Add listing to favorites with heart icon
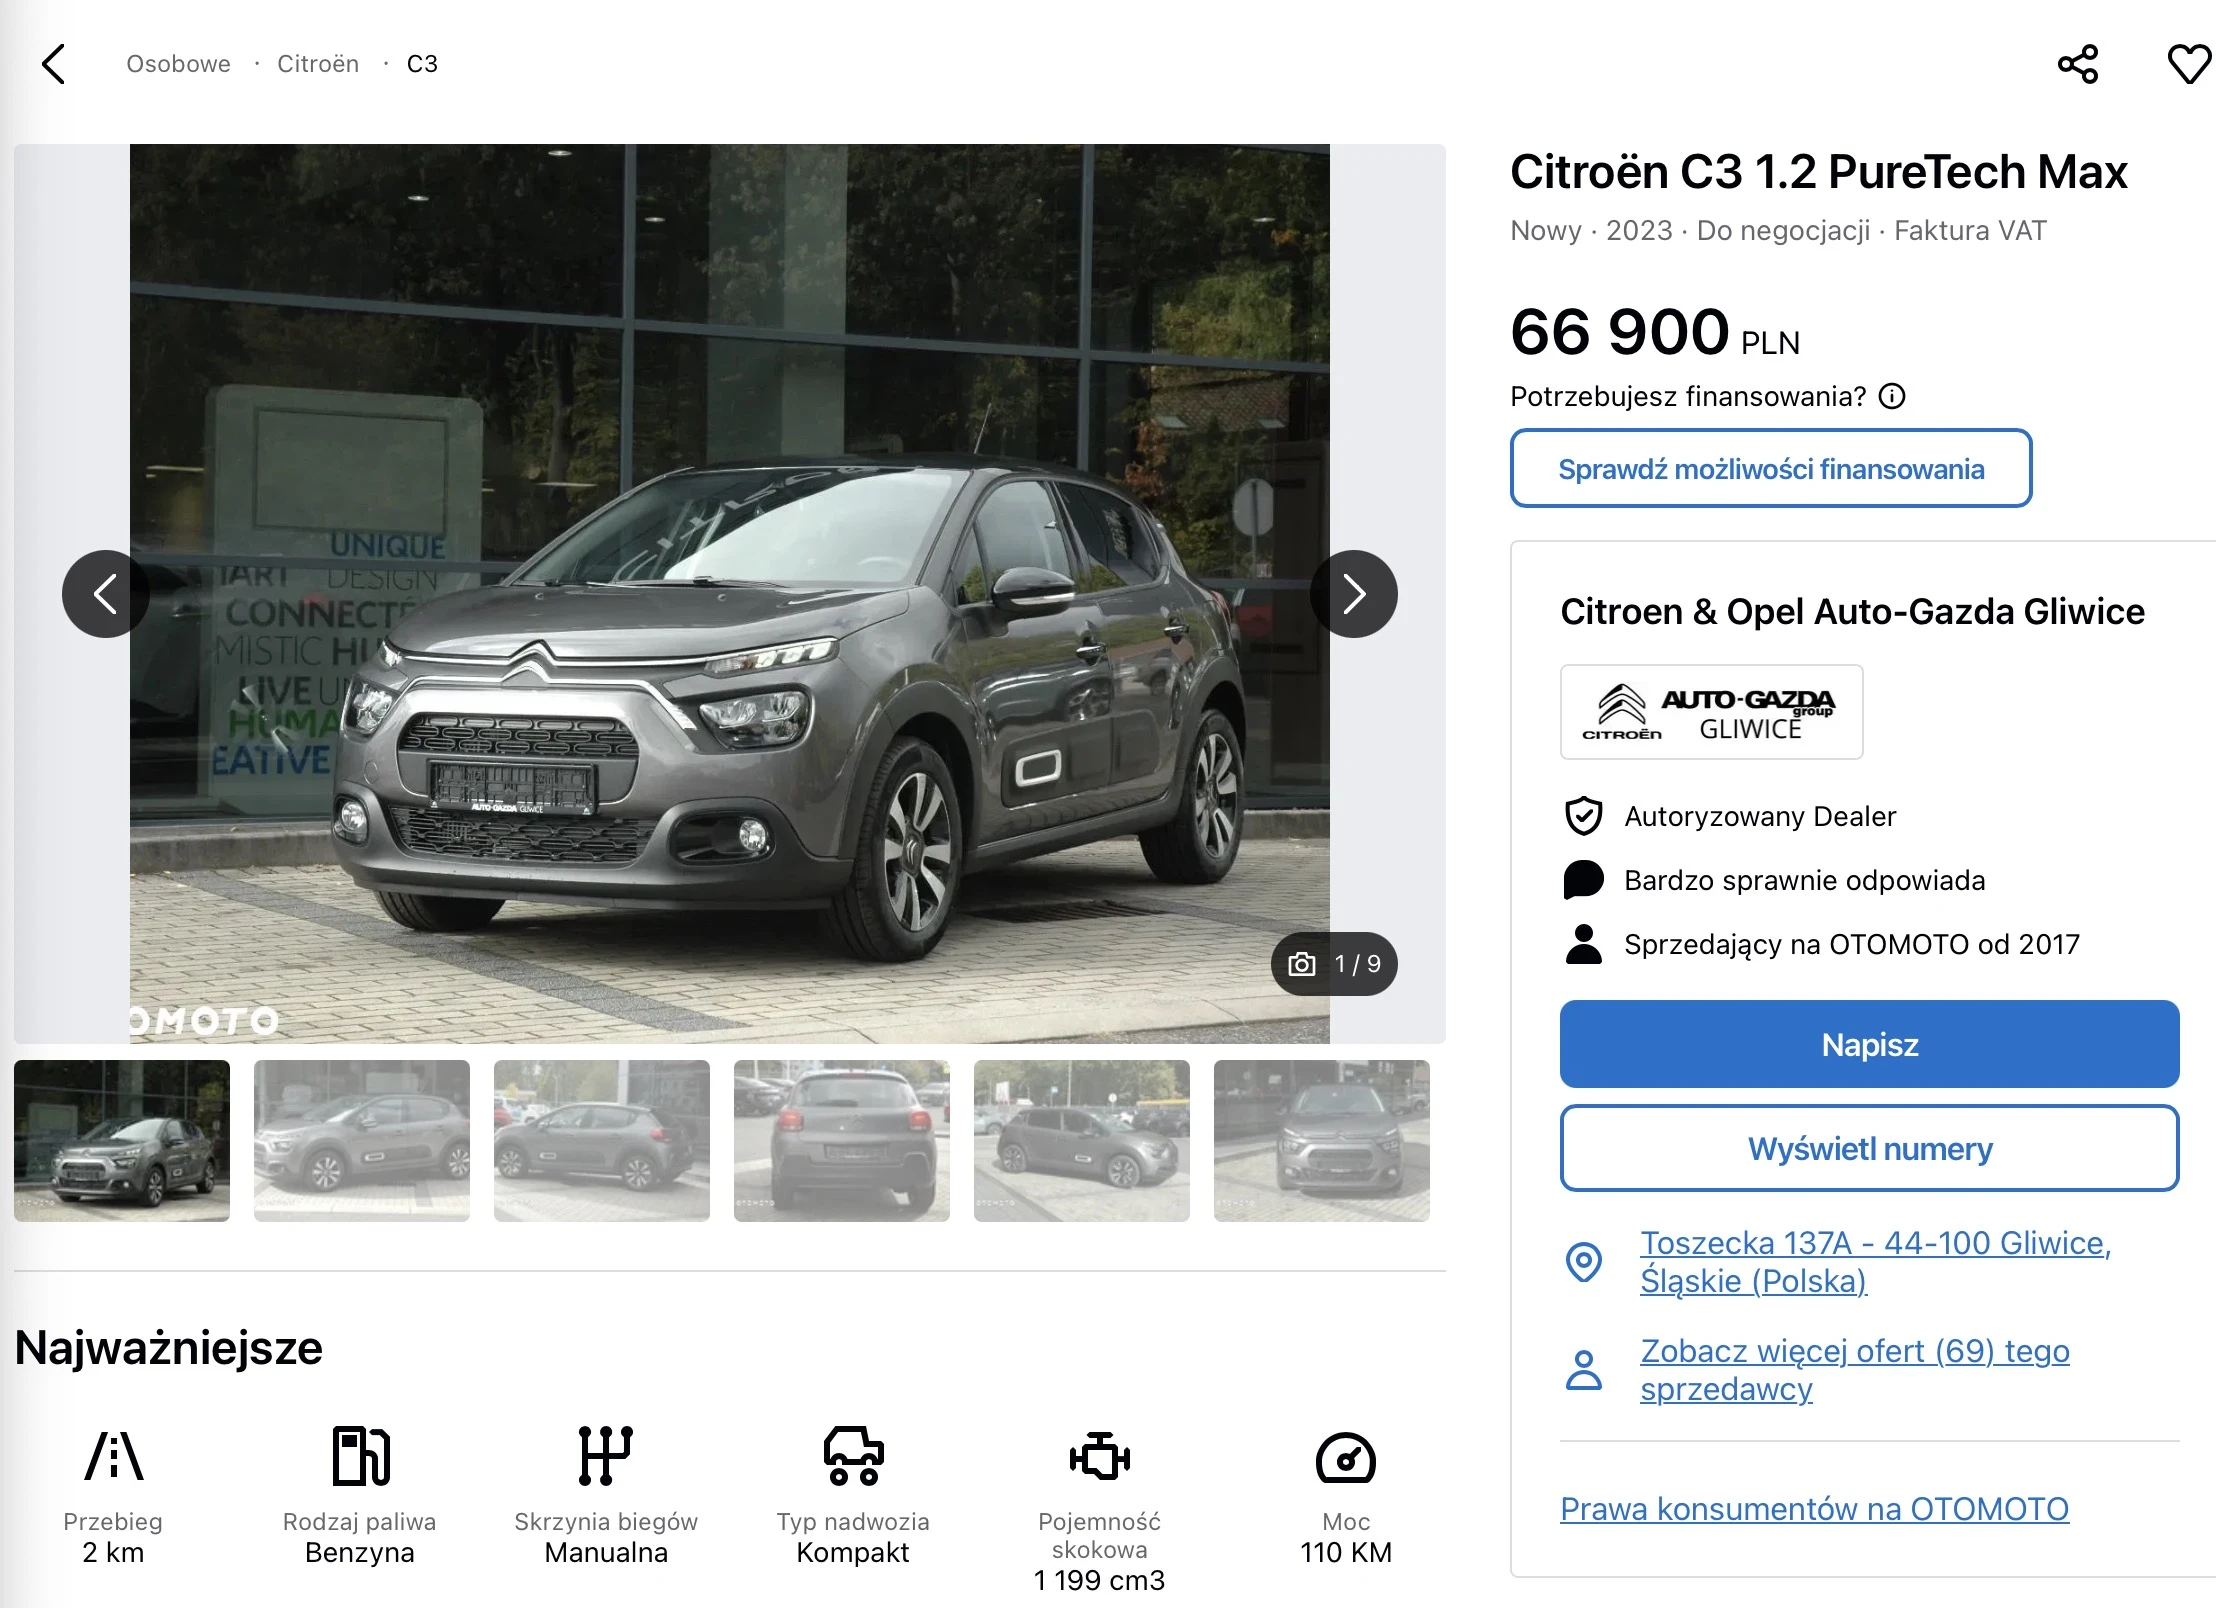This screenshot has width=2216, height=1608. pyautogui.click(x=2188, y=64)
